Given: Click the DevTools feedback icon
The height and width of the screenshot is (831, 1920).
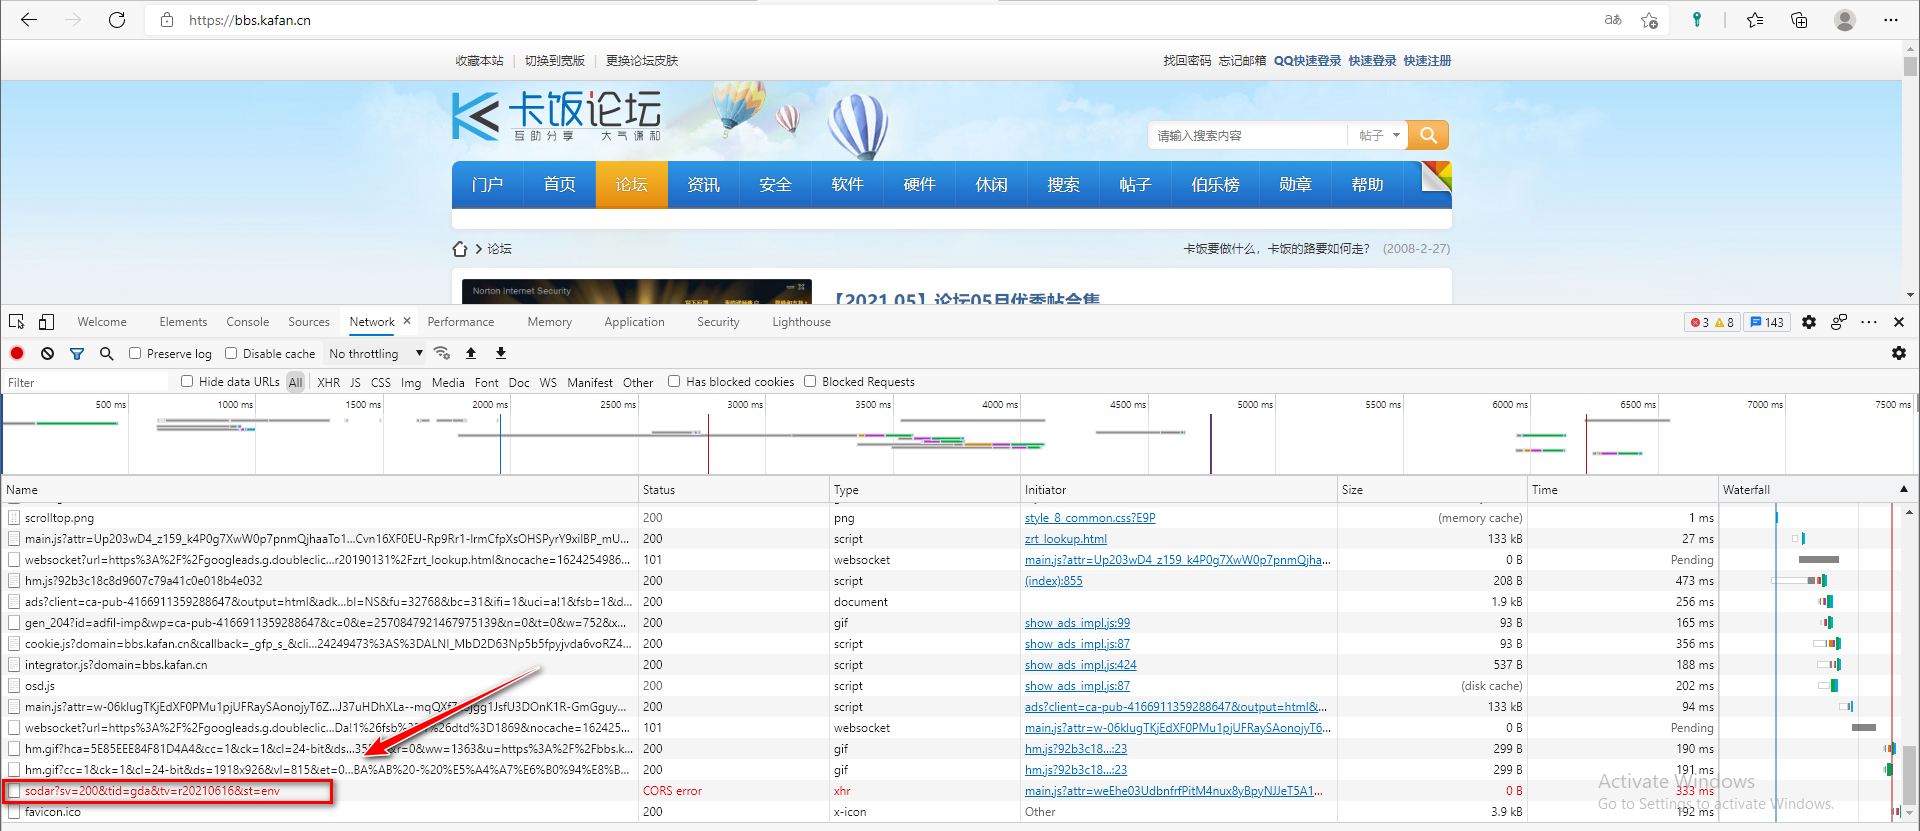Looking at the screenshot, I should click(1838, 322).
